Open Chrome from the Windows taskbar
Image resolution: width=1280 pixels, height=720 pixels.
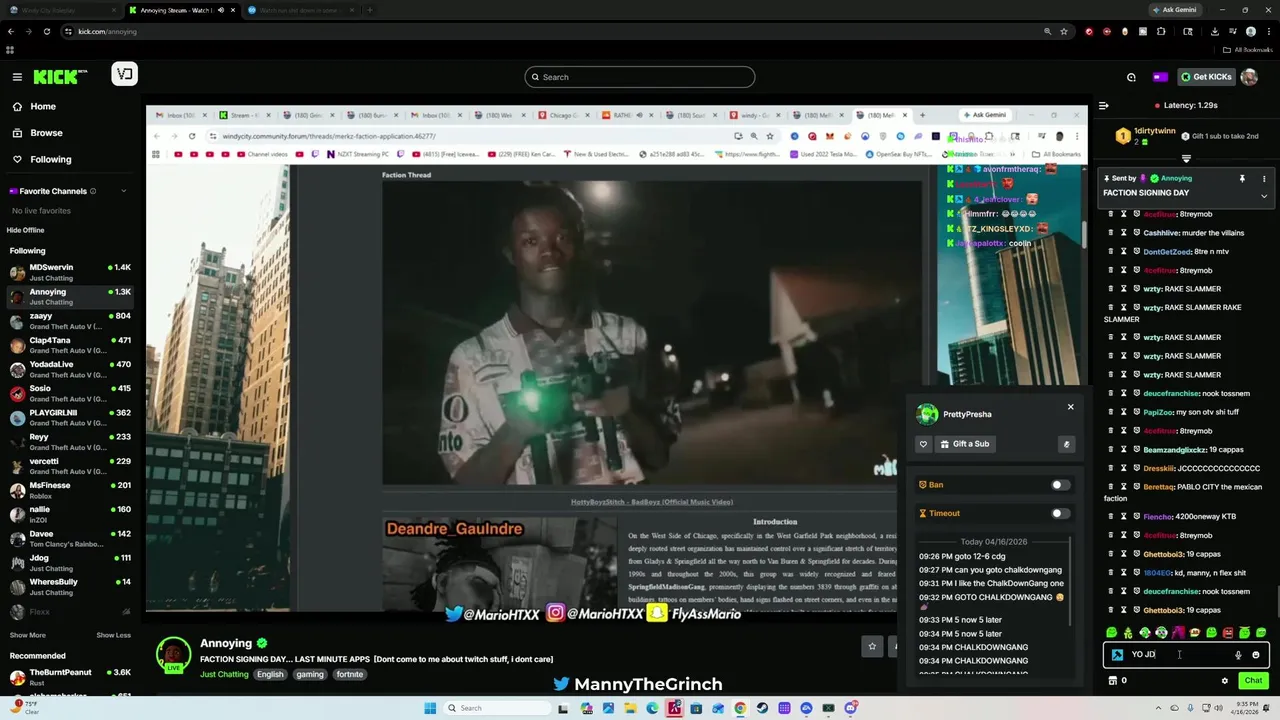[x=740, y=708]
